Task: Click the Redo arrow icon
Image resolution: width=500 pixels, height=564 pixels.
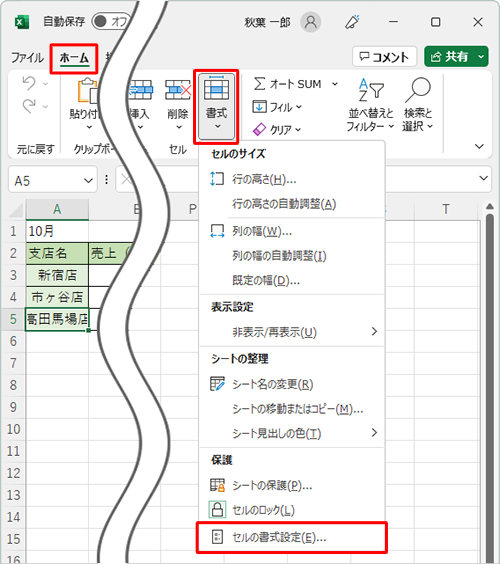Action: click(x=29, y=106)
